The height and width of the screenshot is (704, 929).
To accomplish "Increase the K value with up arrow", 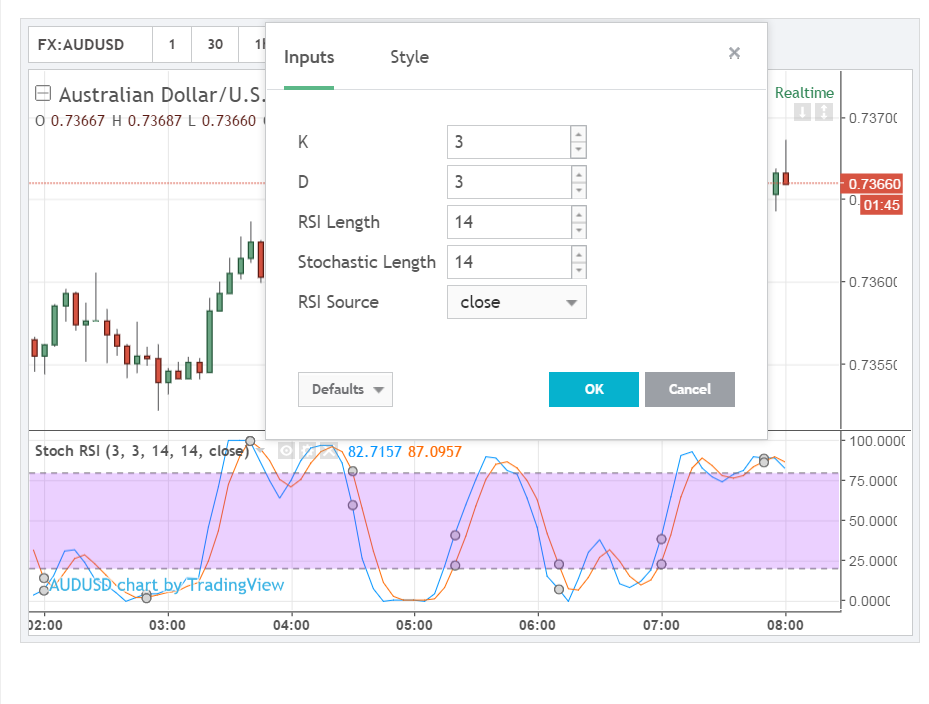I will click(x=578, y=135).
